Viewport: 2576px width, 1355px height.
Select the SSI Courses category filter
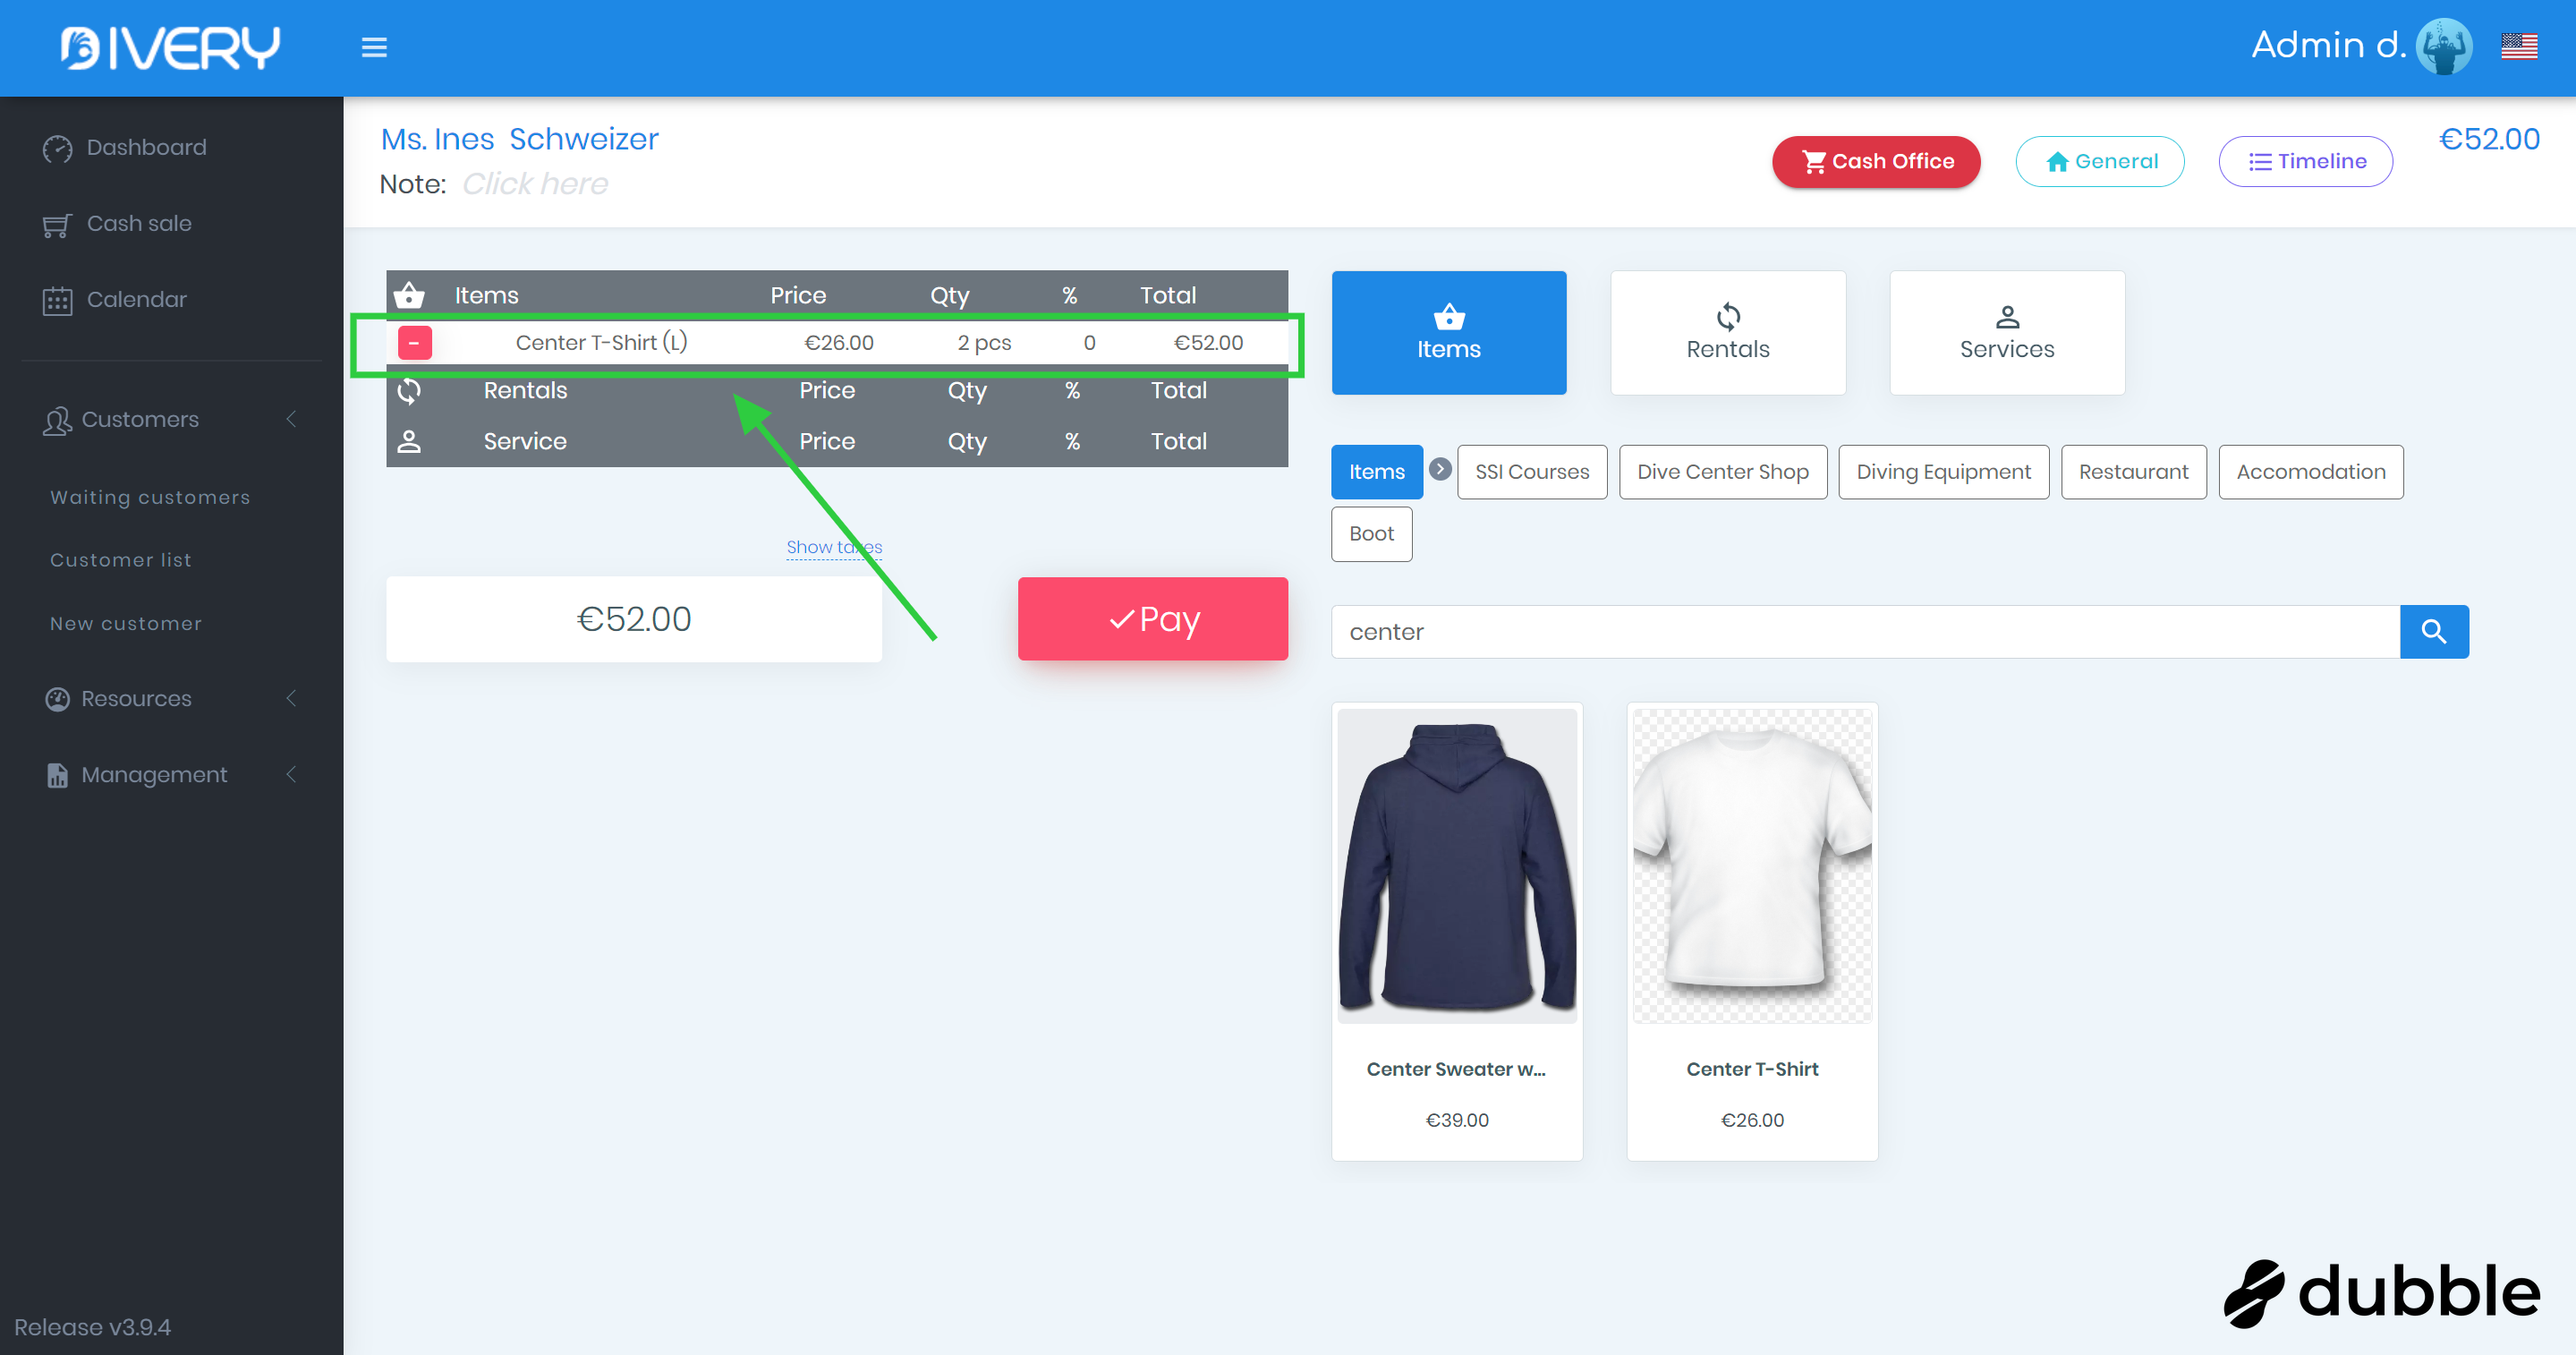(1531, 472)
